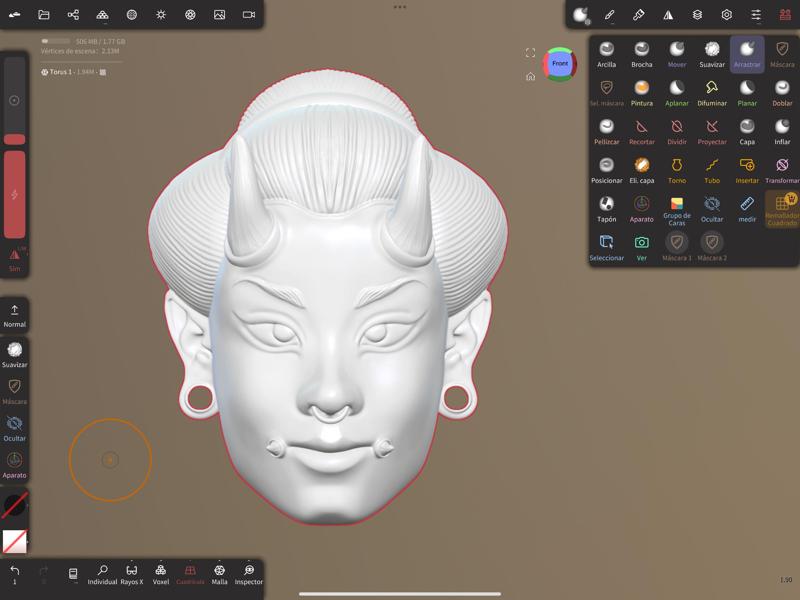Tap the Individual solo button
800x600 pixels.
(102, 574)
